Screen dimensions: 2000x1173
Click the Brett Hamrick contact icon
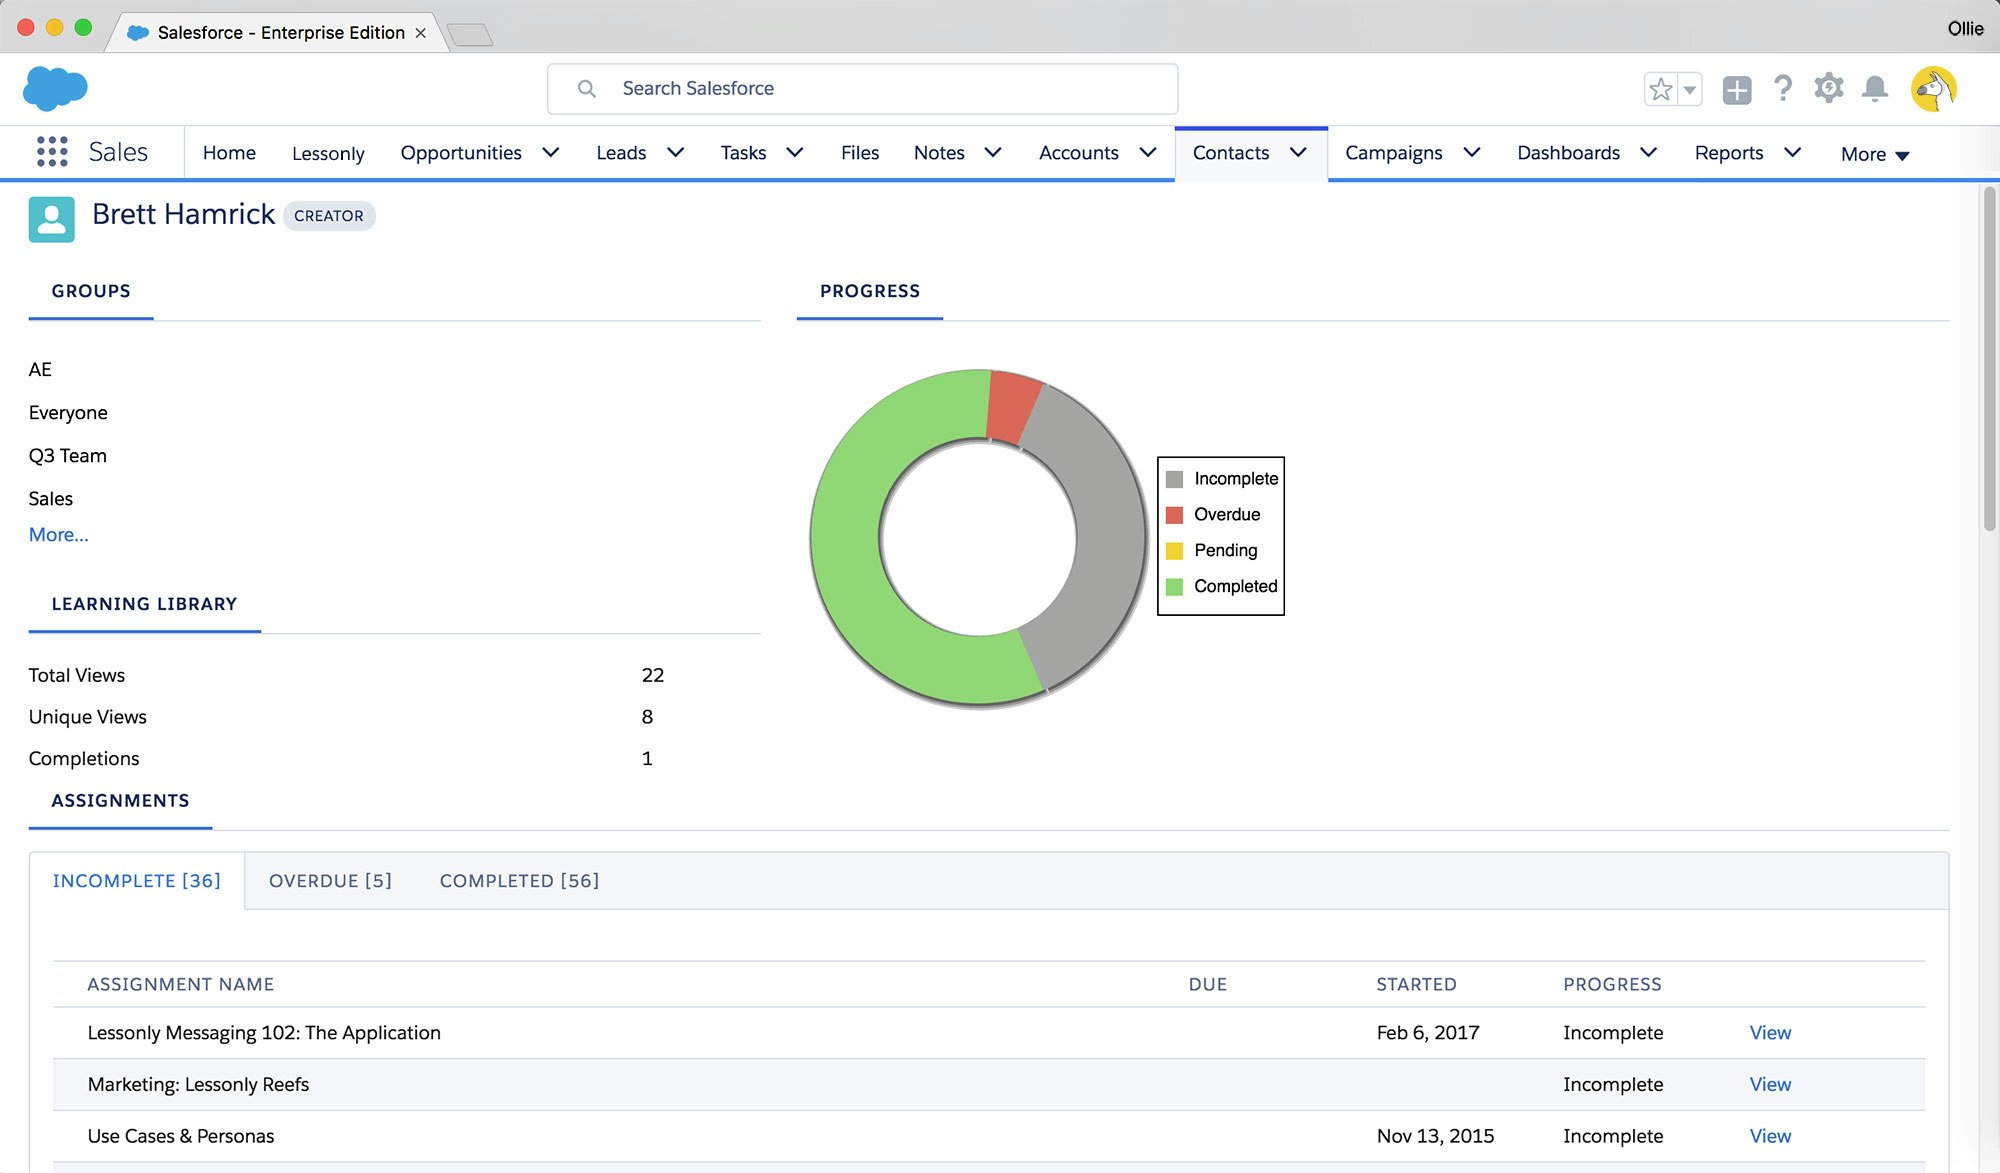tap(51, 219)
